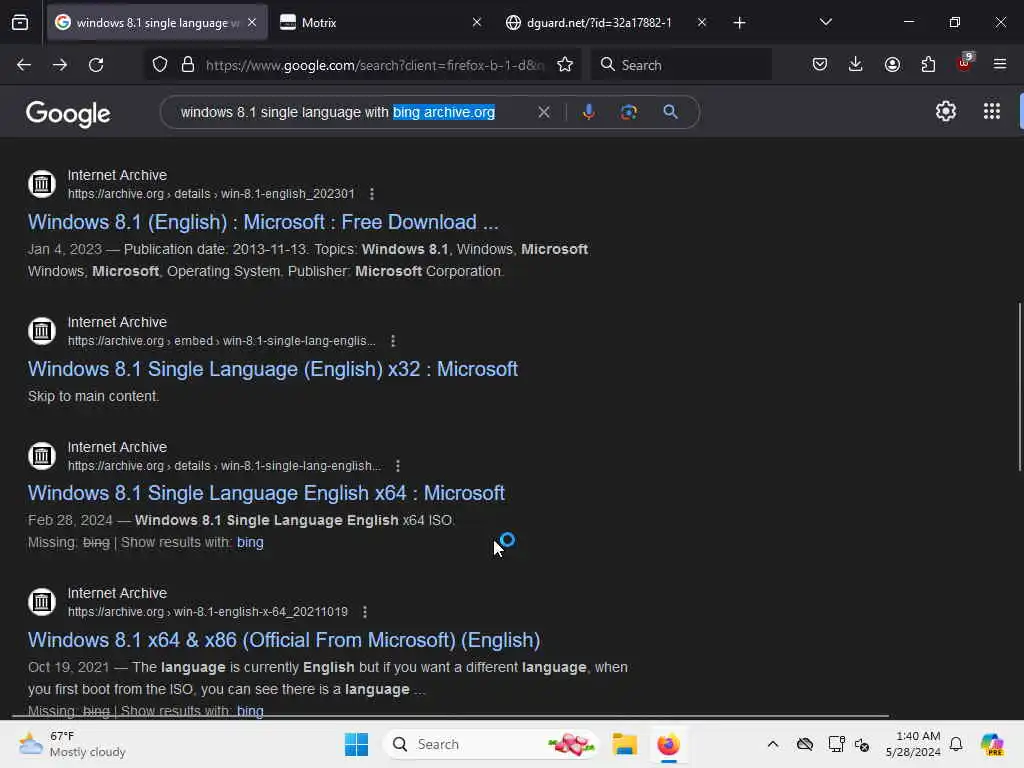Close the Motrix tab
The height and width of the screenshot is (768, 1024).
click(x=477, y=23)
